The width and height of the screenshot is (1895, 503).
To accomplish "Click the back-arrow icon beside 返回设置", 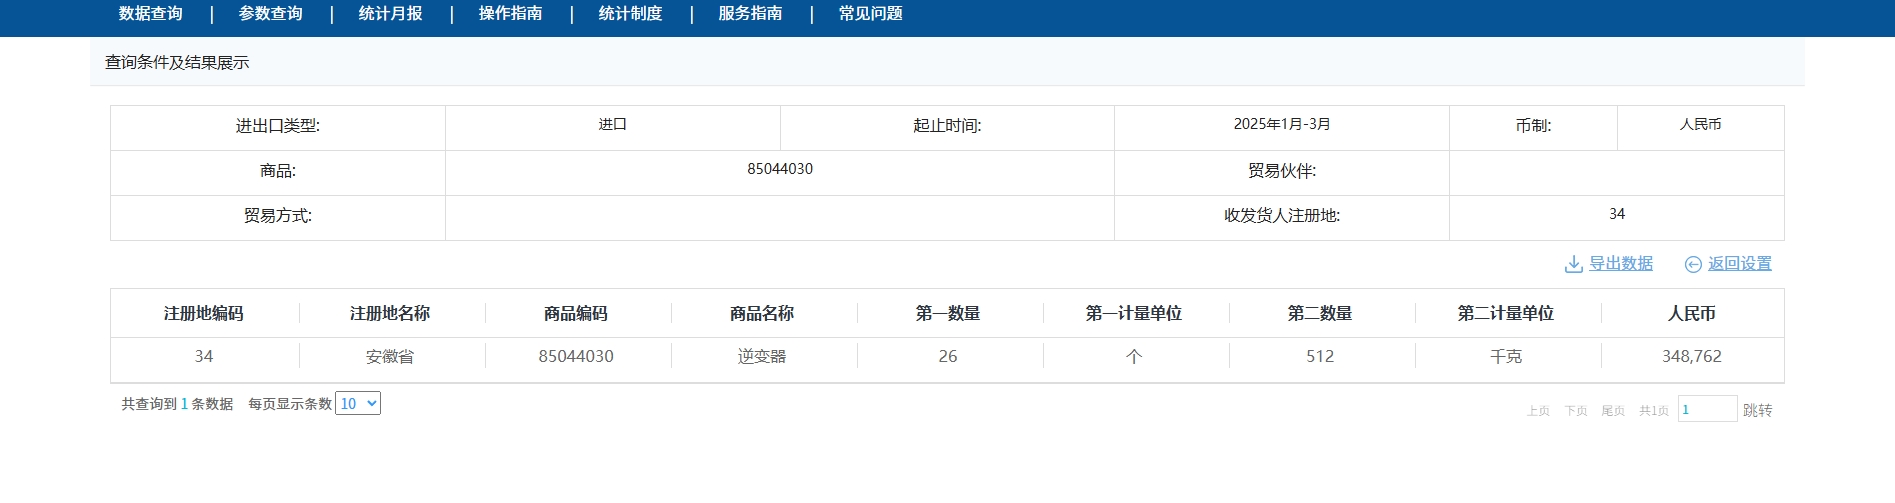I will coord(1693,264).
